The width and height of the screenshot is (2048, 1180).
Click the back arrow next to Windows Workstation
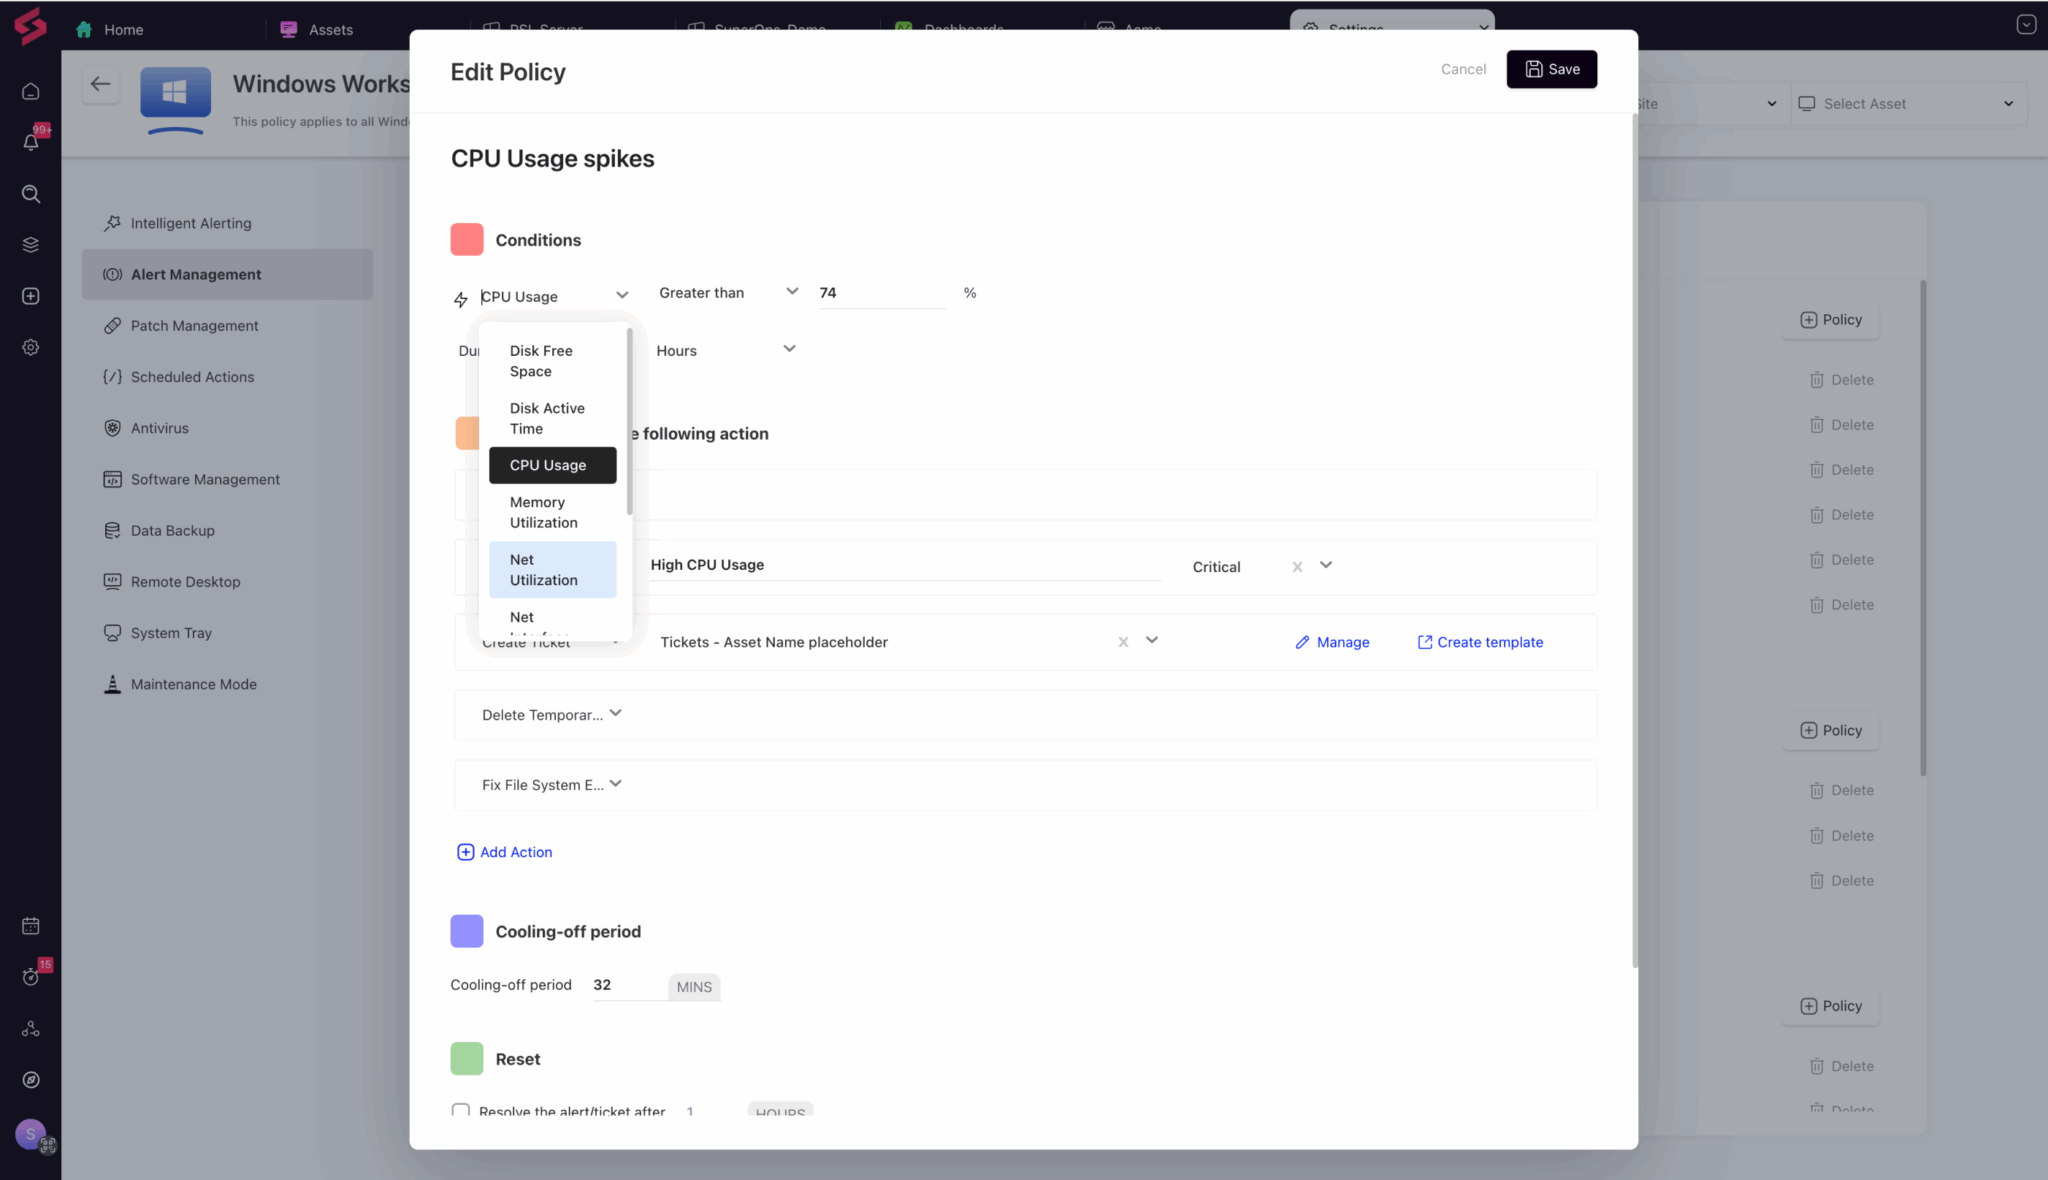[100, 84]
